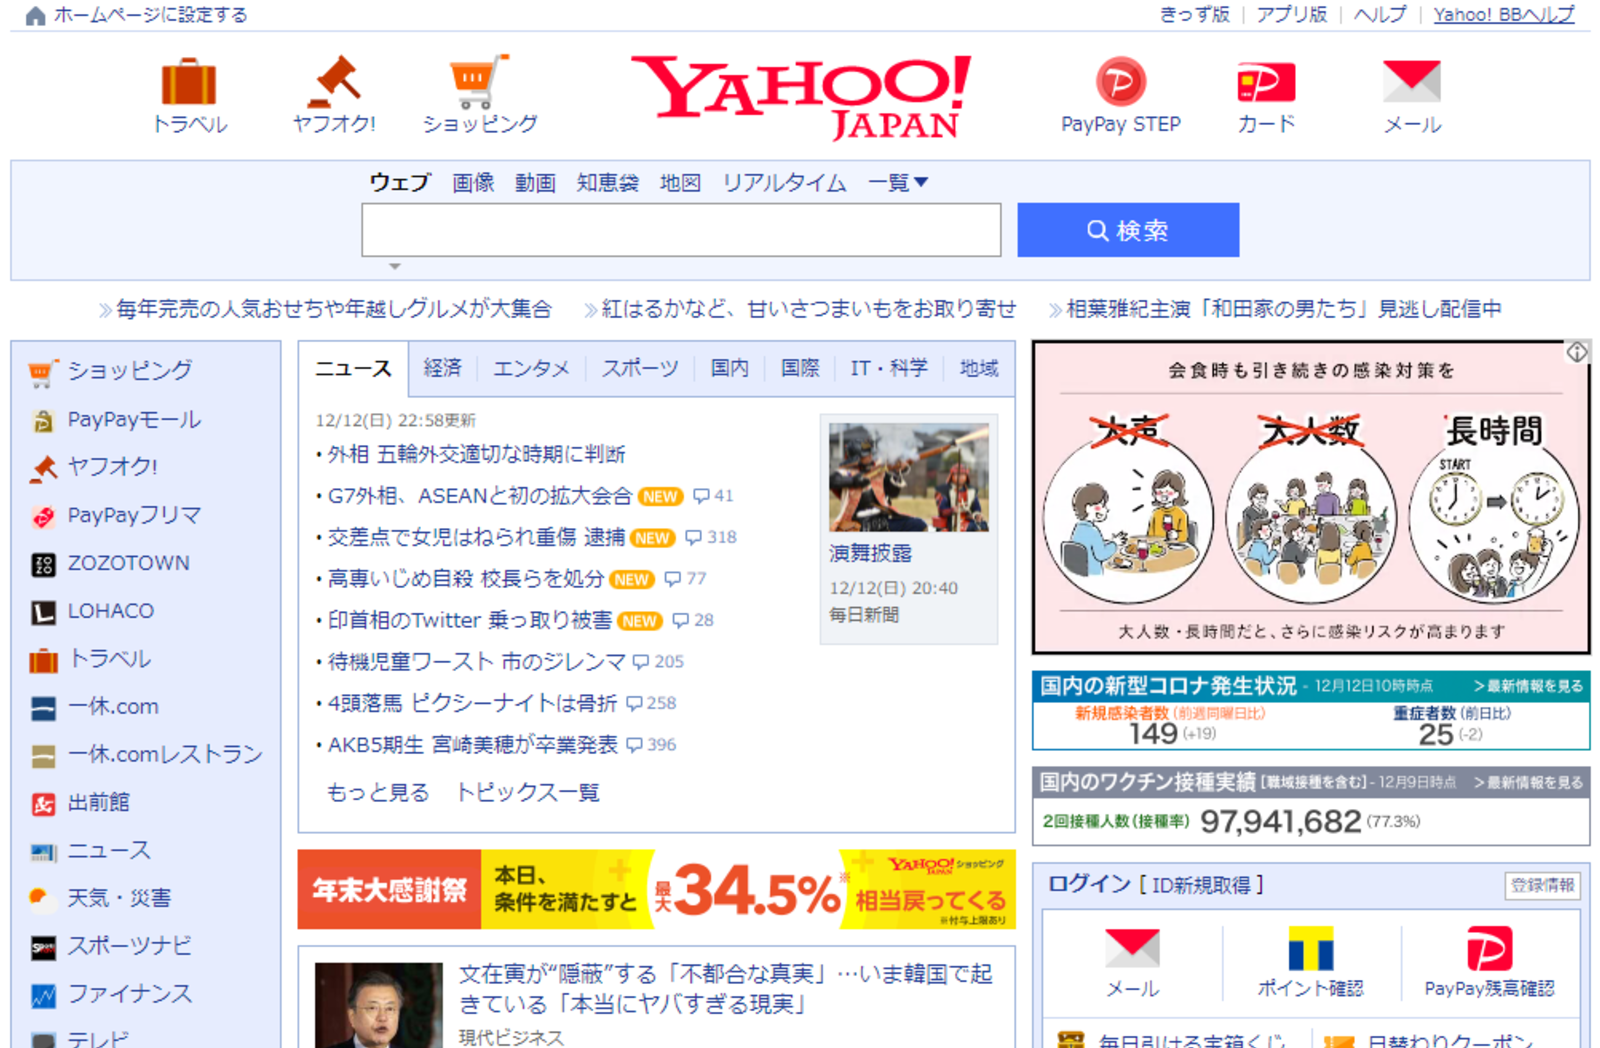1600x1048 pixels.
Task: Select the 知恵袋 search tab
Action: [x=607, y=183]
